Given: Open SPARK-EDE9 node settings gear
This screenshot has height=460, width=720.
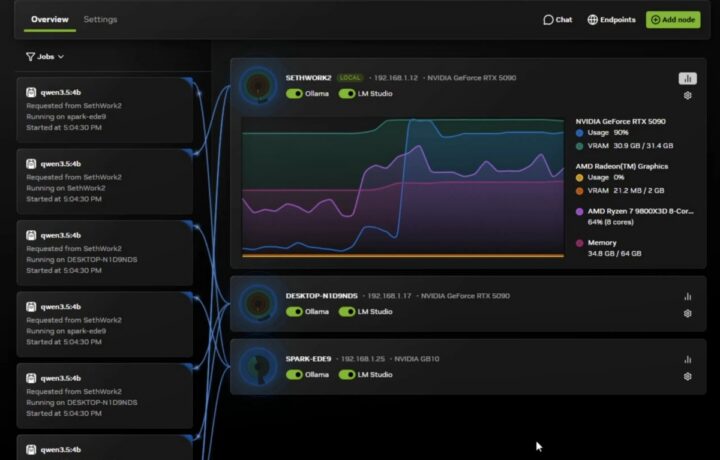Looking at the screenshot, I should point(687,376).
